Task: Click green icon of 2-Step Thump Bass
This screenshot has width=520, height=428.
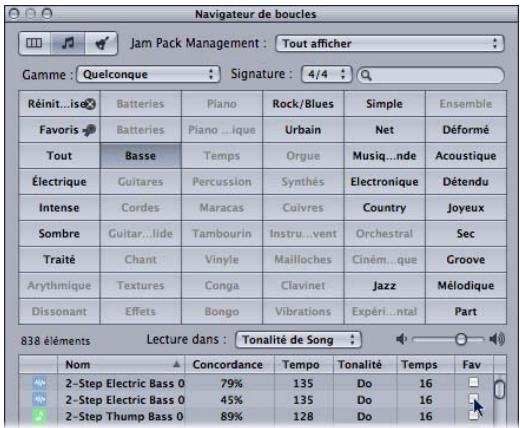Action: click(x=40, y=416)
